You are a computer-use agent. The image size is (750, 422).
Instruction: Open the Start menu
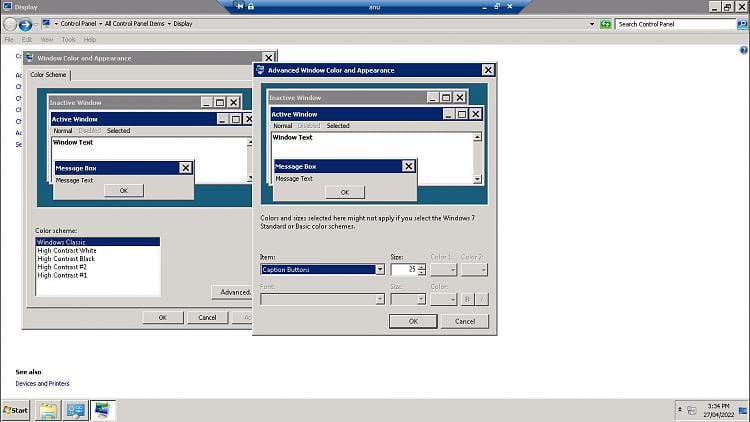click(x=16, y=411)
